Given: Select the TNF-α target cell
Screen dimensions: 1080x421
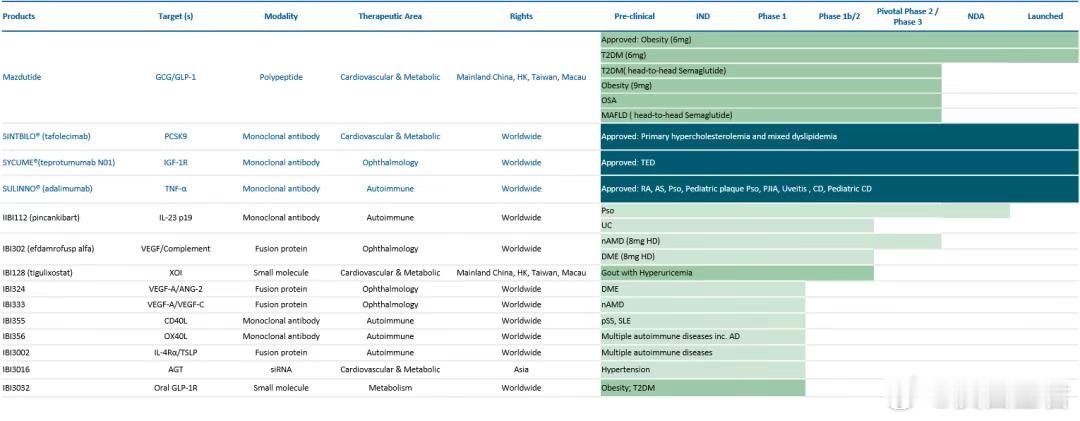Looking at the screenshot, I should [x=176, y=188].
